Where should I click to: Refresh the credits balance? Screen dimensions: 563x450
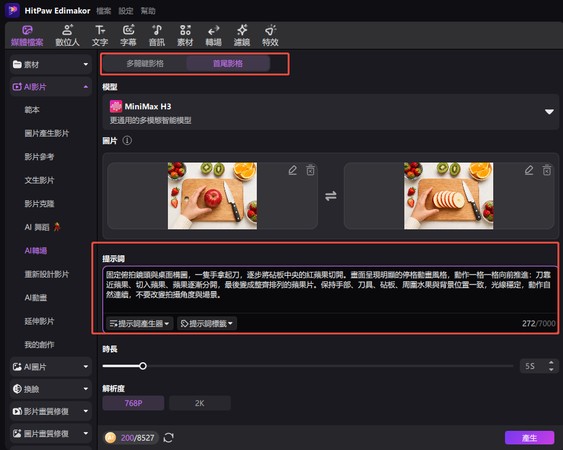168,437
